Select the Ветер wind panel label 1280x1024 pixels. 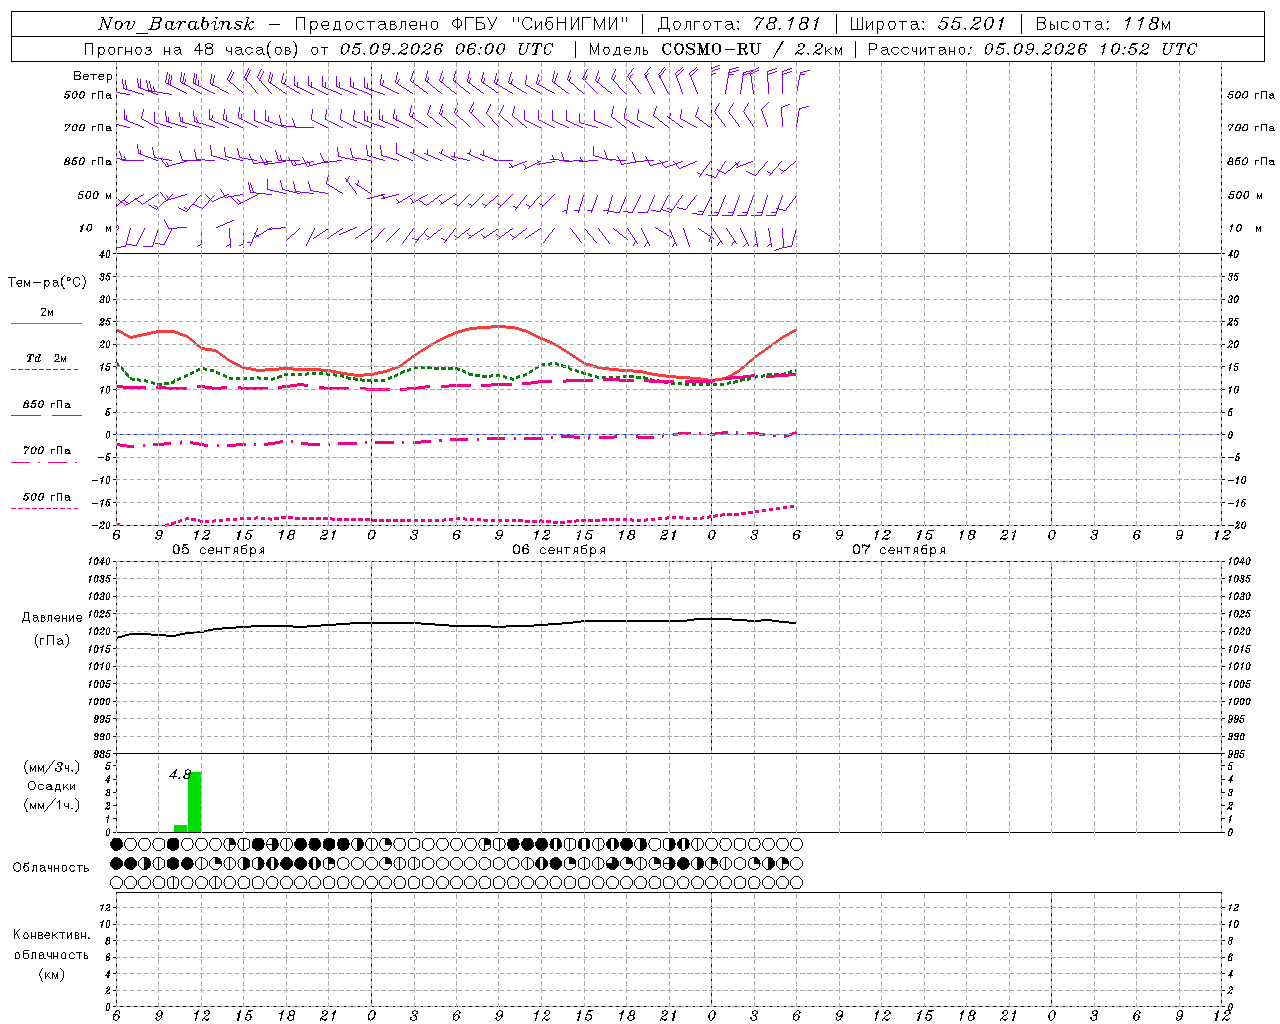coord(92,76)
